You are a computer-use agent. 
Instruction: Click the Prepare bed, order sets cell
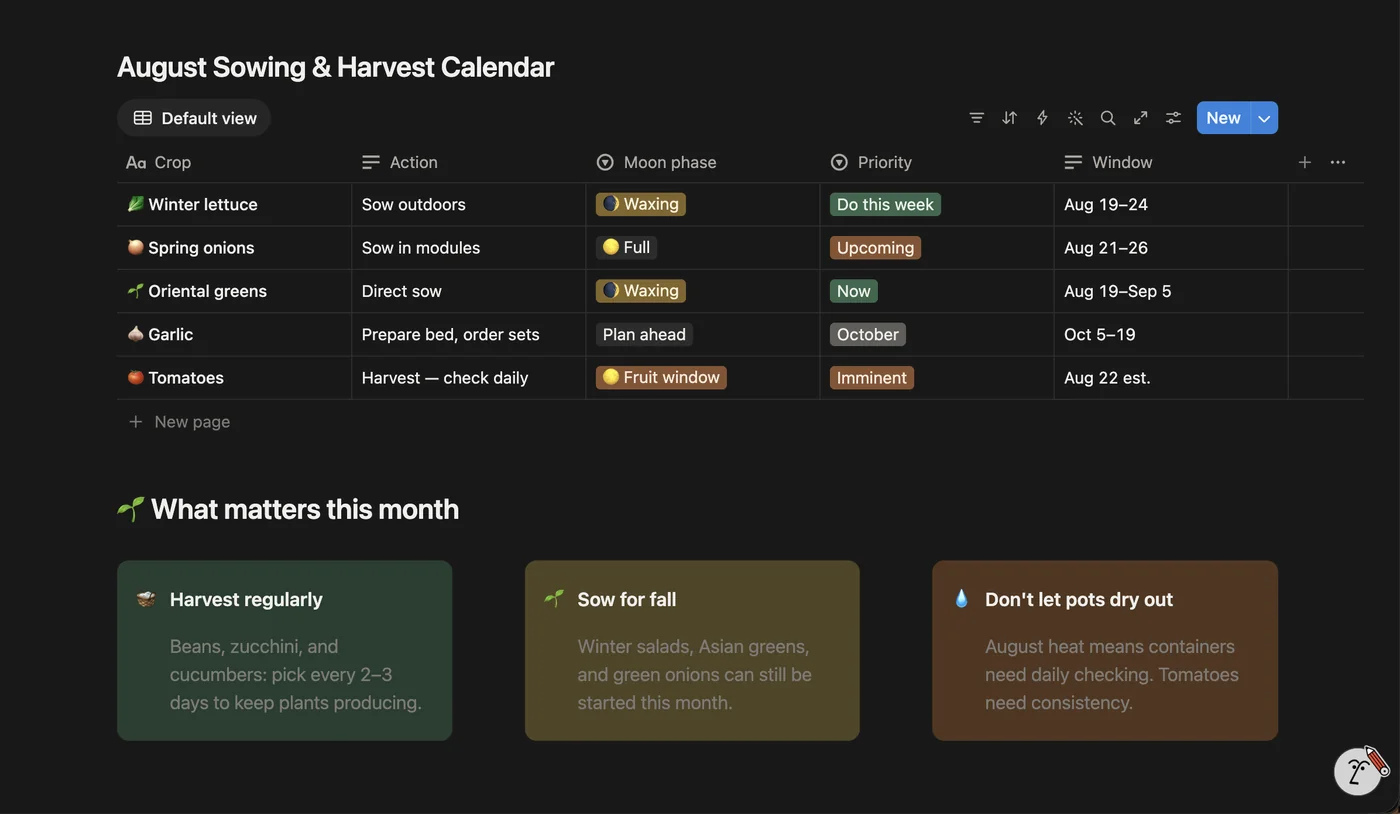468,334
